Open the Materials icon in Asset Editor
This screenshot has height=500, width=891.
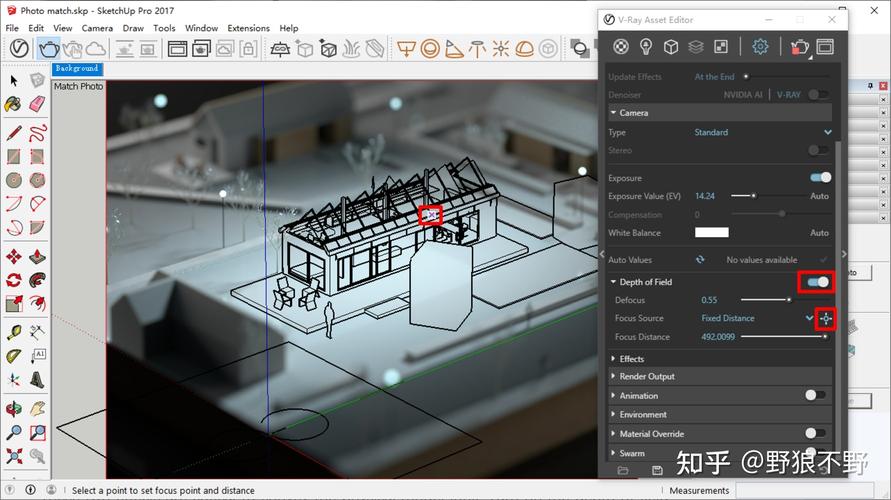621,46
